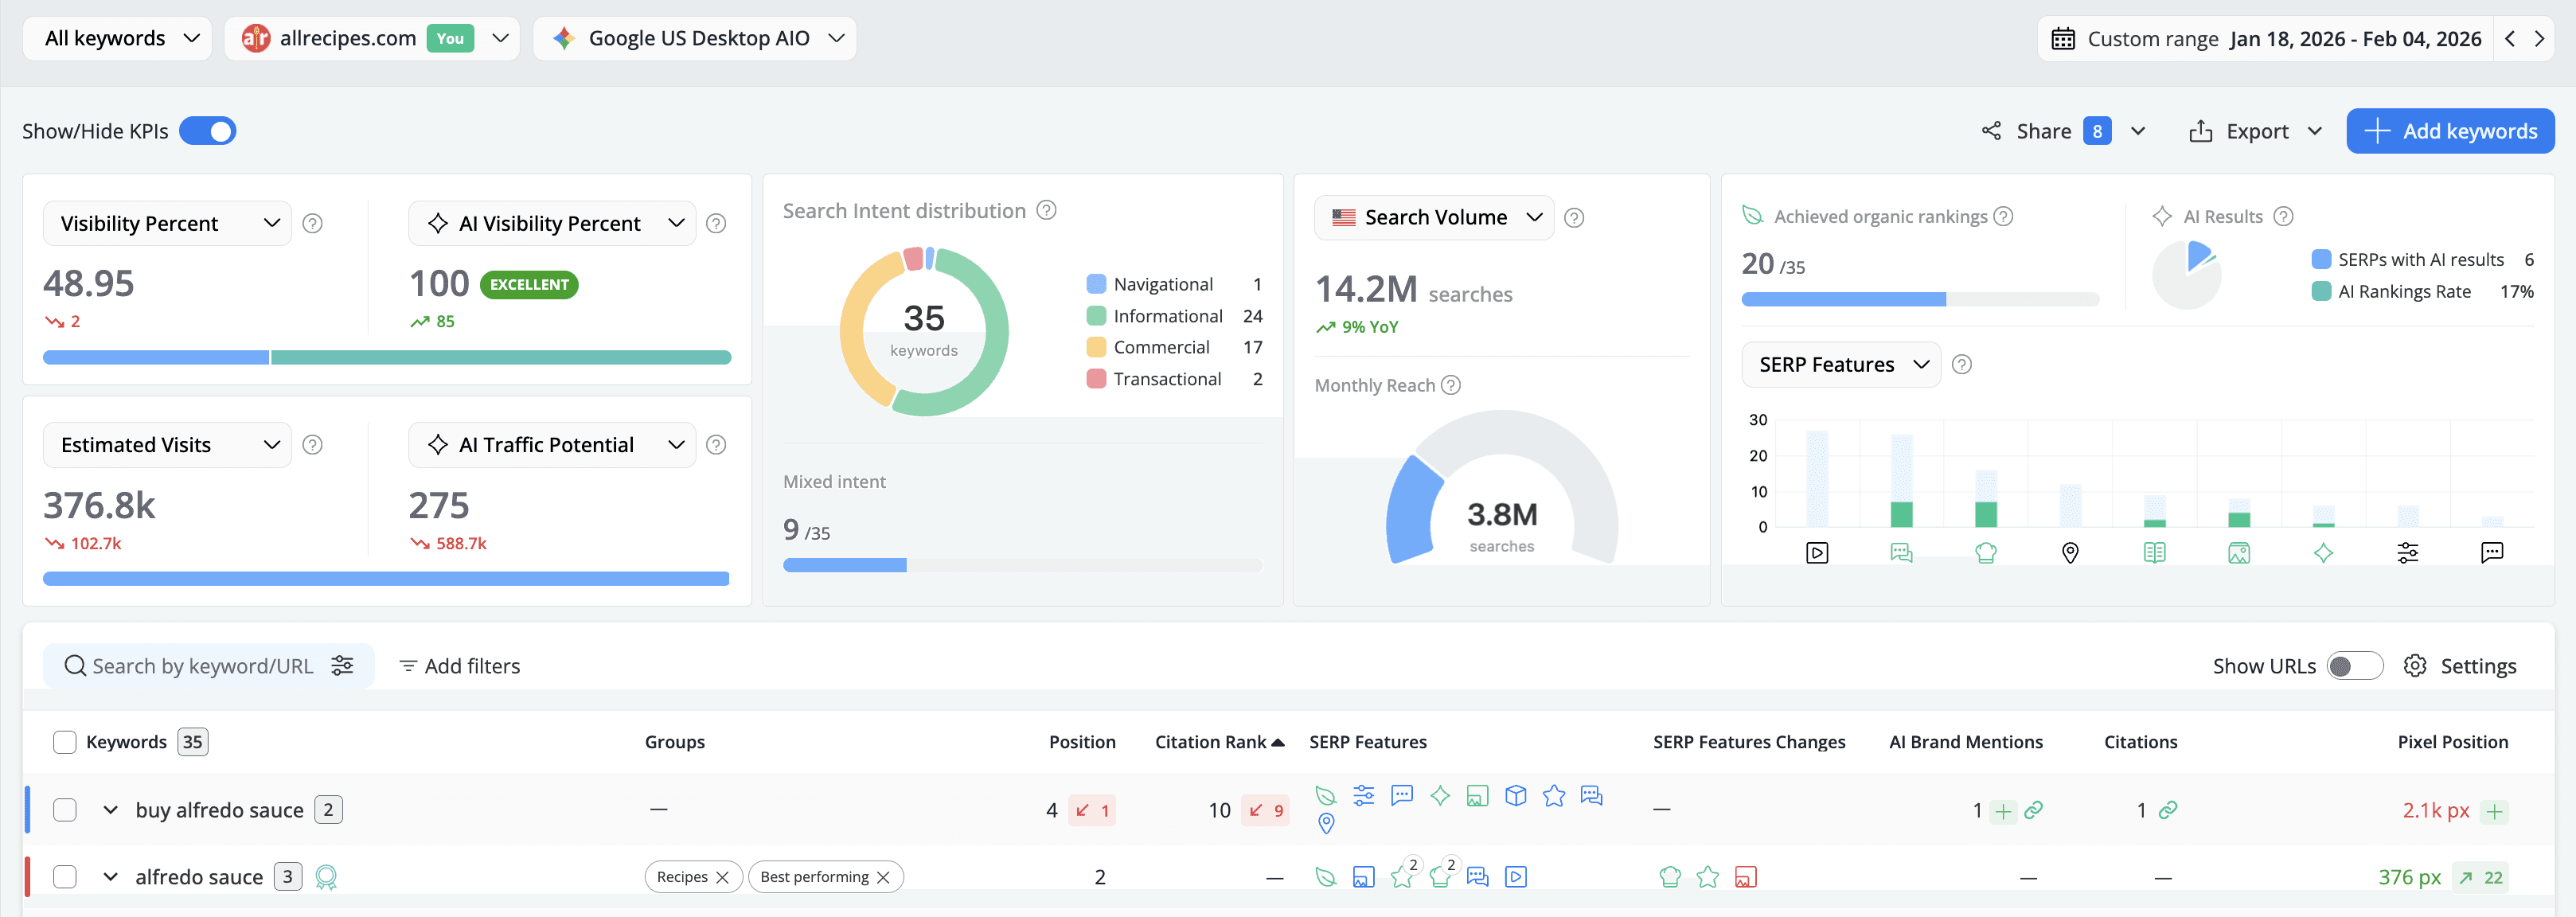Click the chef hat recipes SERP feature icon

point(1986,552)
